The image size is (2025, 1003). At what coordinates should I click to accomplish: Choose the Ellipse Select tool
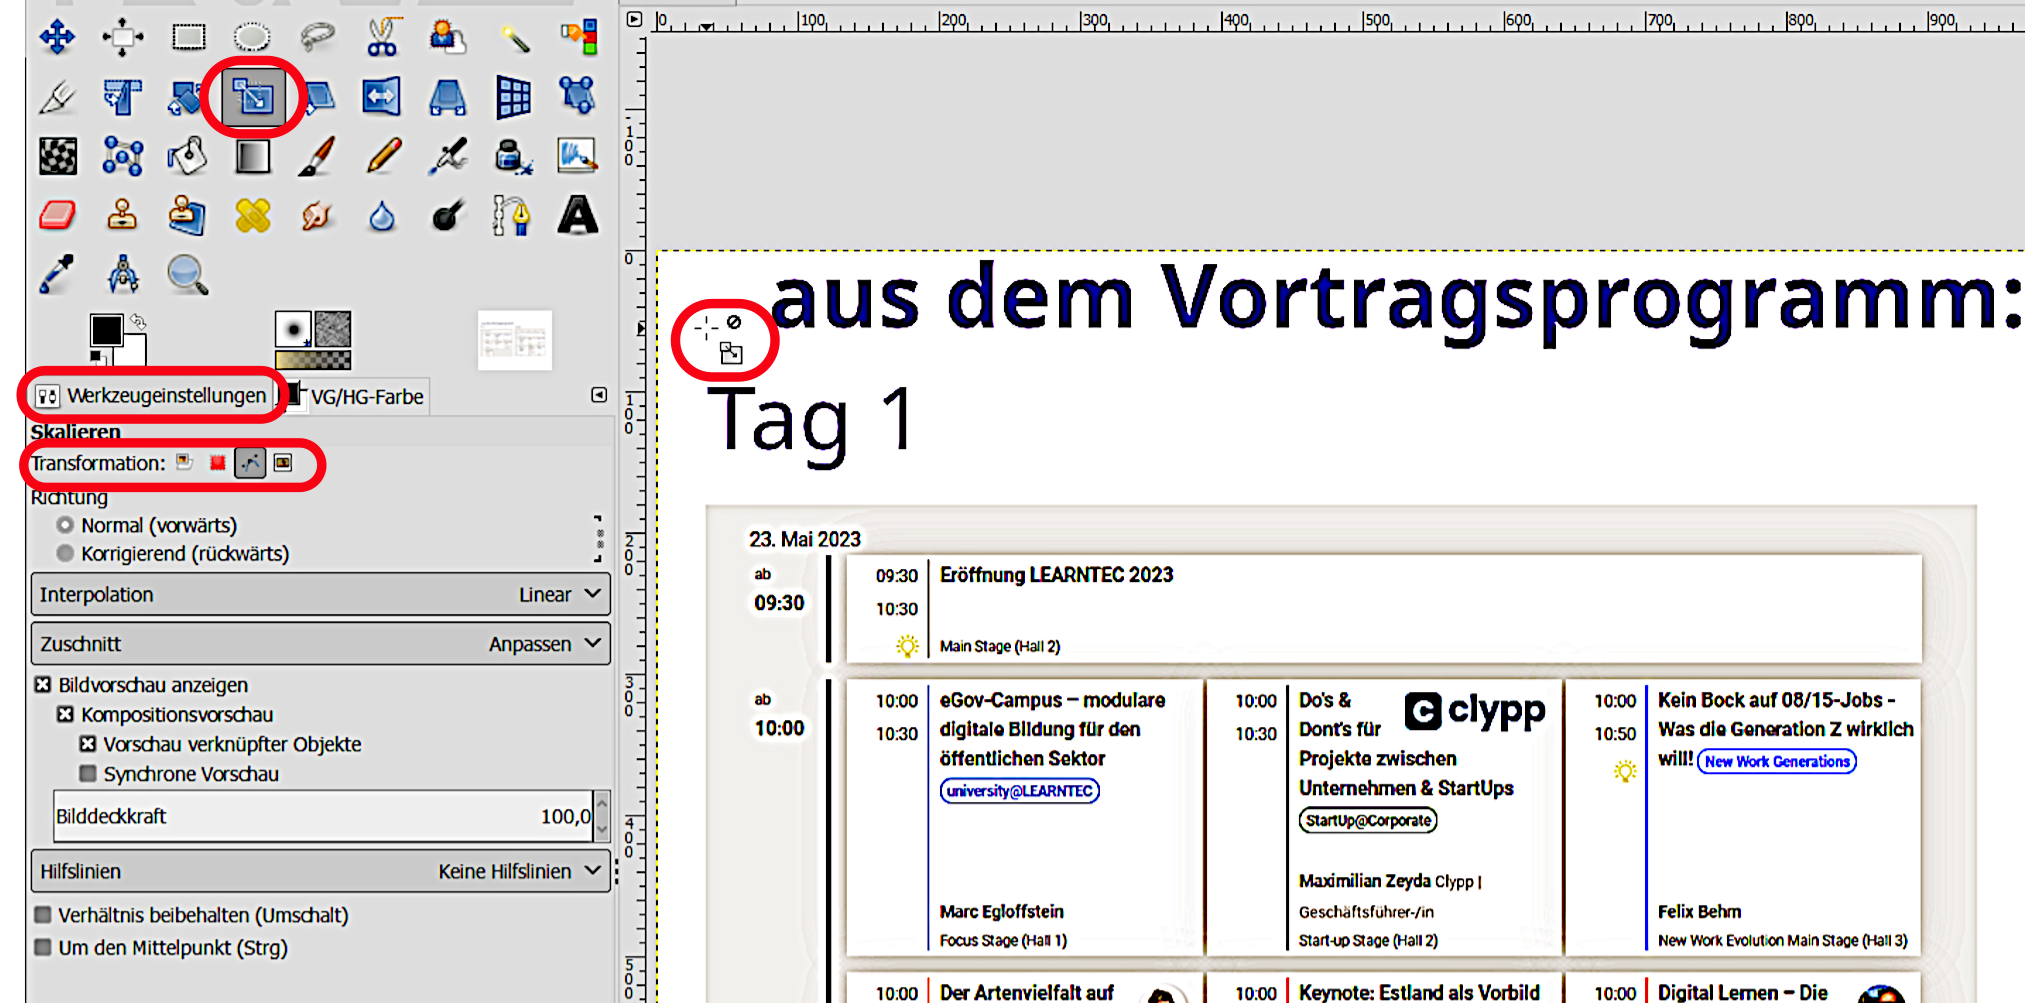252,38
